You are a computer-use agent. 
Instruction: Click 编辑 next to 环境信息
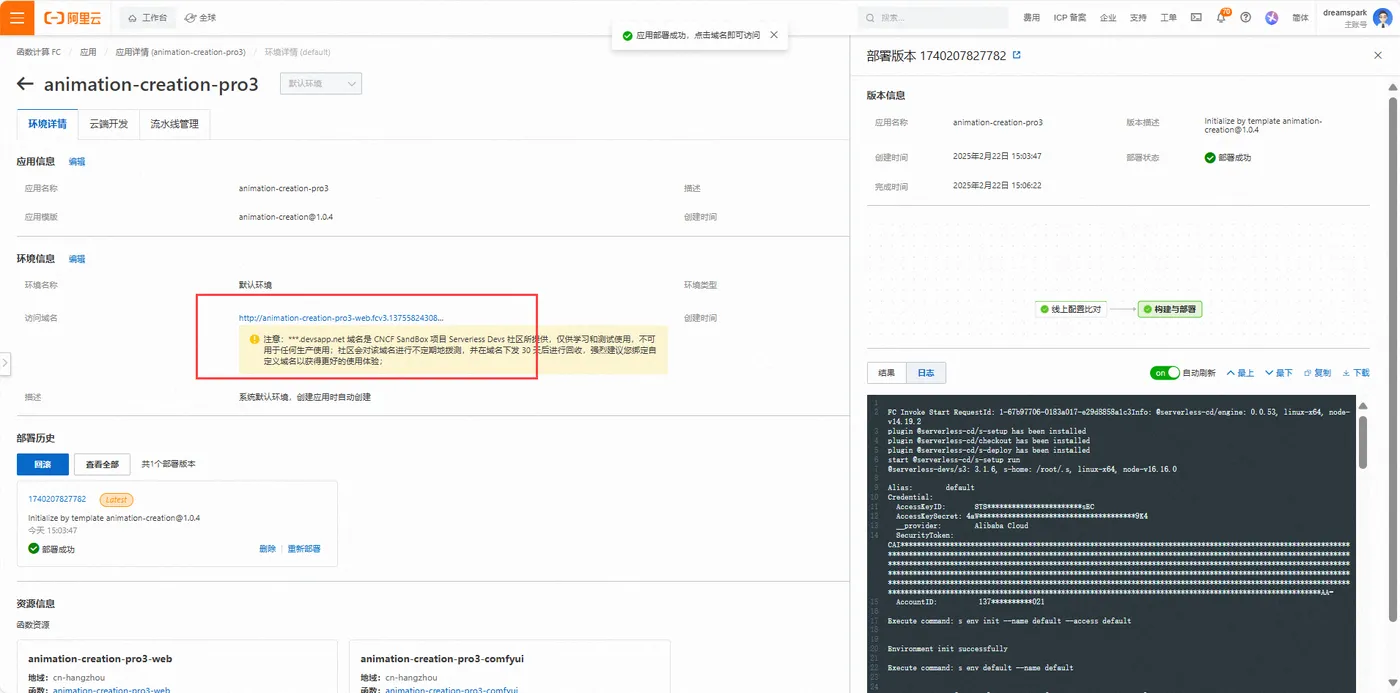pos(77,259)
